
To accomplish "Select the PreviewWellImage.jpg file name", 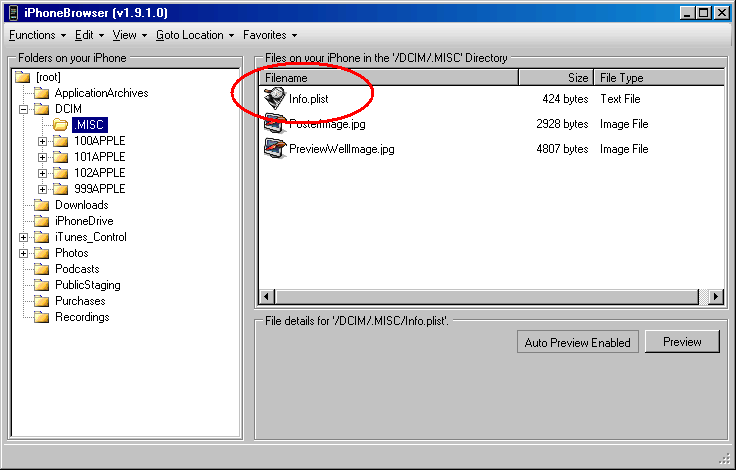I will point(342,149).
